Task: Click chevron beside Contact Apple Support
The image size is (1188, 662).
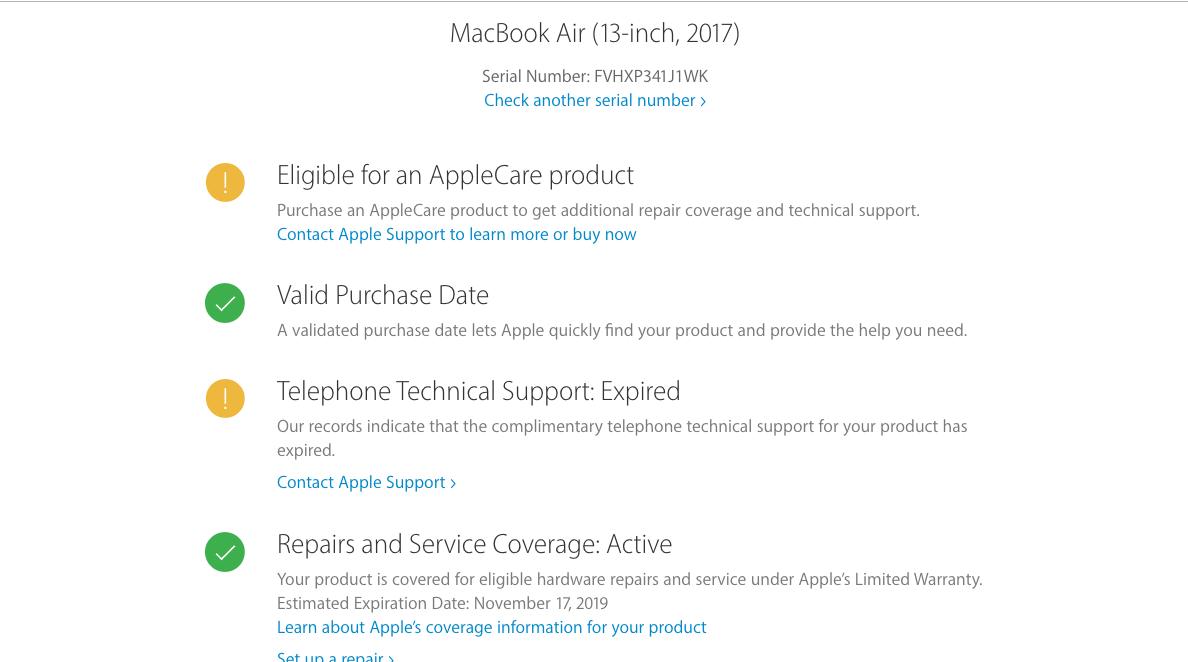Action: pyautogui.click(x=453, y=483)
